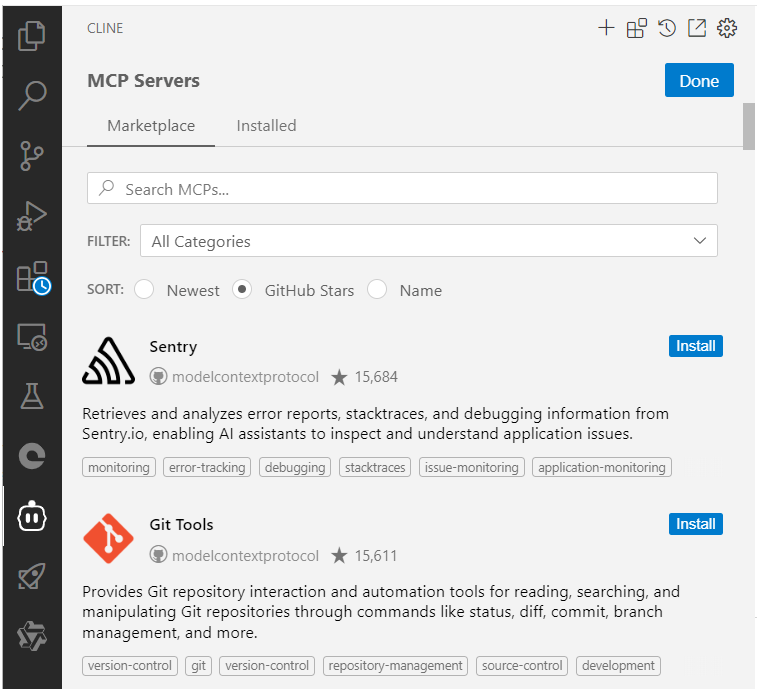Open the rocket icon view in sidebar
This screenshot has height=698, width=764.
point(32,576)
